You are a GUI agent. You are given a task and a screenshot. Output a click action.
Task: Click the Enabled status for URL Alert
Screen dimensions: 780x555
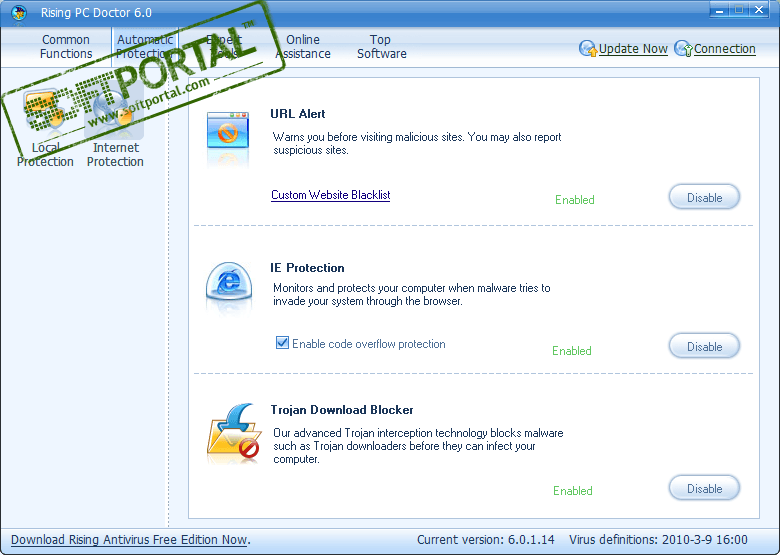[x=575, y=200]
